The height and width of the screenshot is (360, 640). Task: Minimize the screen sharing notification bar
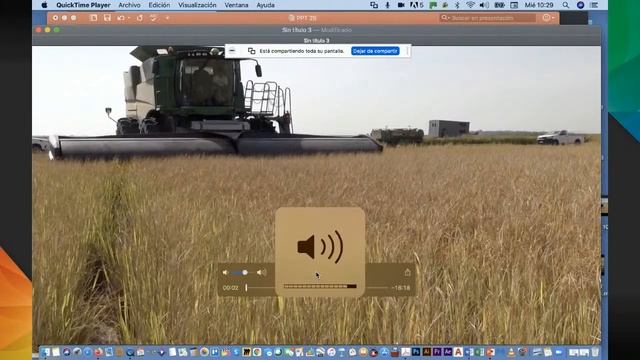pyautogui.click(x=232, y=51)
